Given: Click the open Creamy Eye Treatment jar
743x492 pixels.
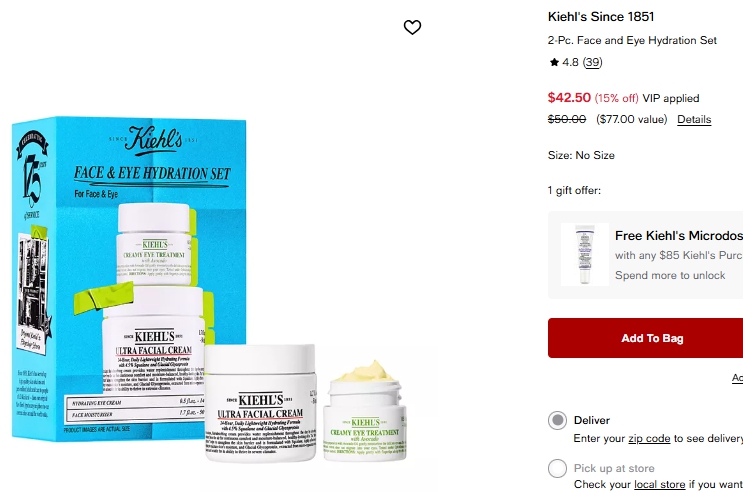Looking at the screenshot, I should [x=365, y=411].
